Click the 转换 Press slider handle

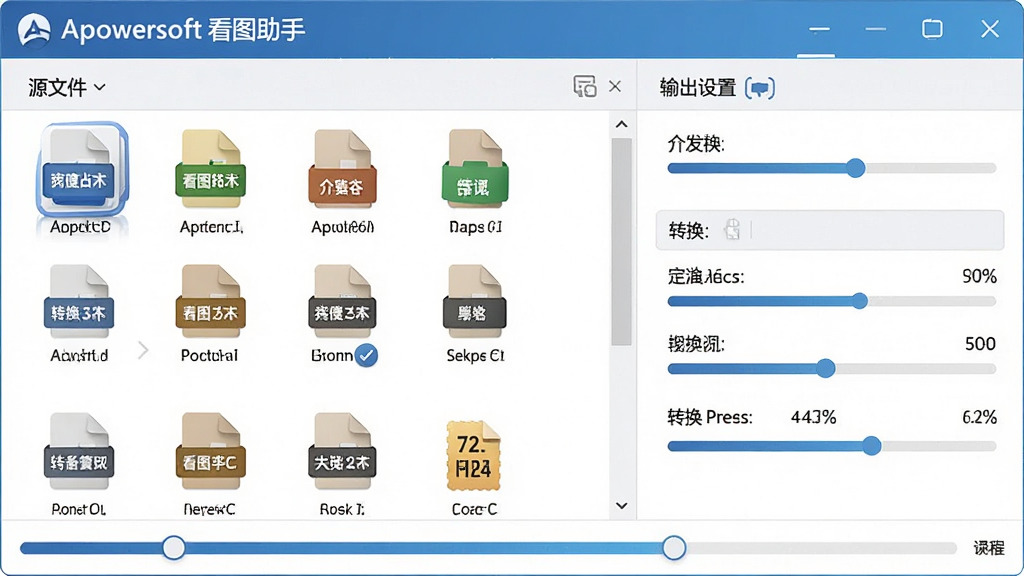[871, 446]
